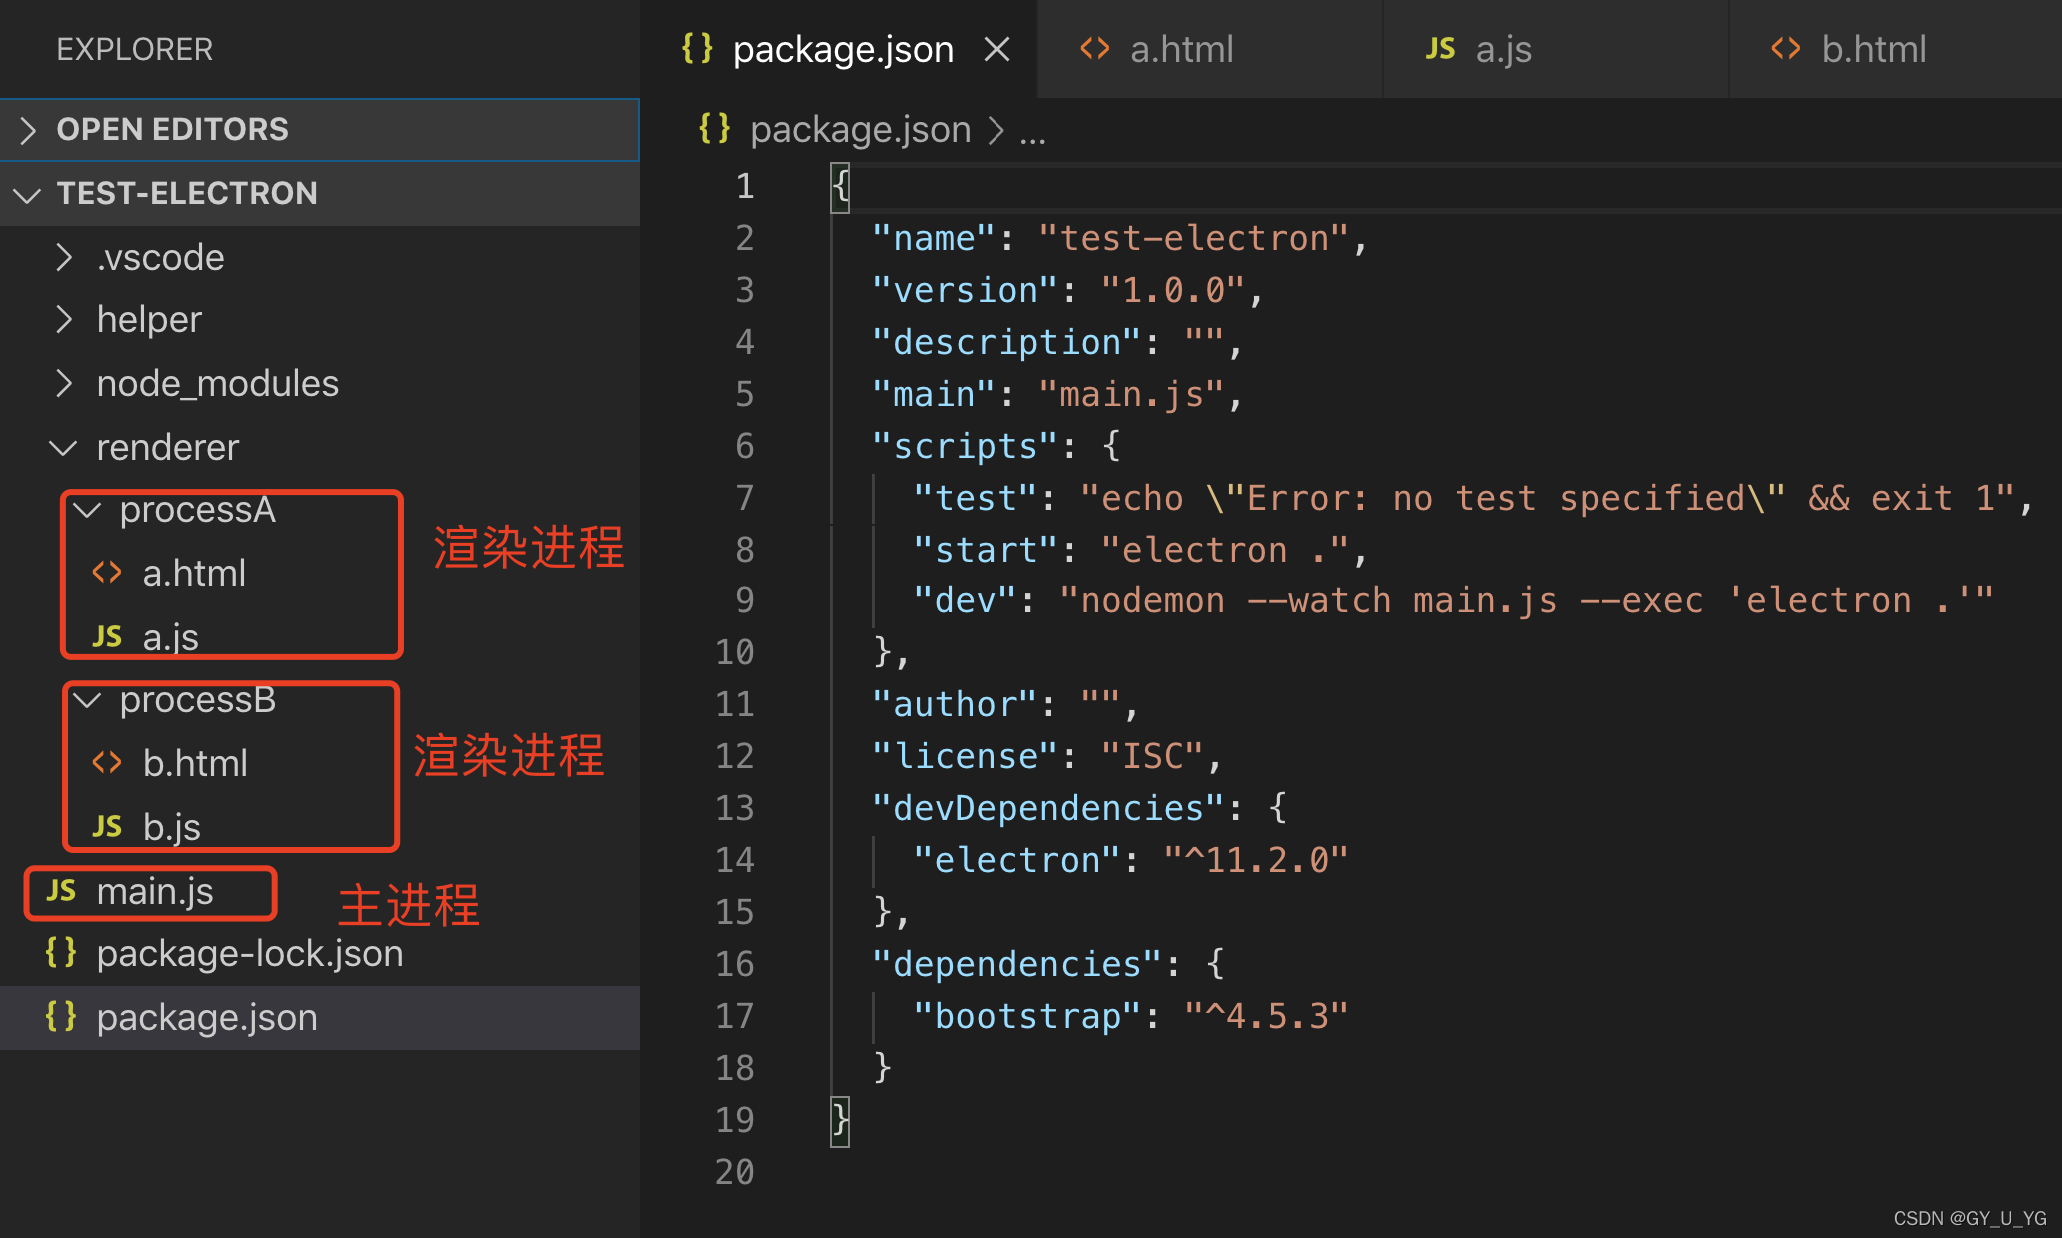This screenshot has width=2062, height=1238.
Task: Click the "scripts" key on line 6
Action: click(965, 446)
